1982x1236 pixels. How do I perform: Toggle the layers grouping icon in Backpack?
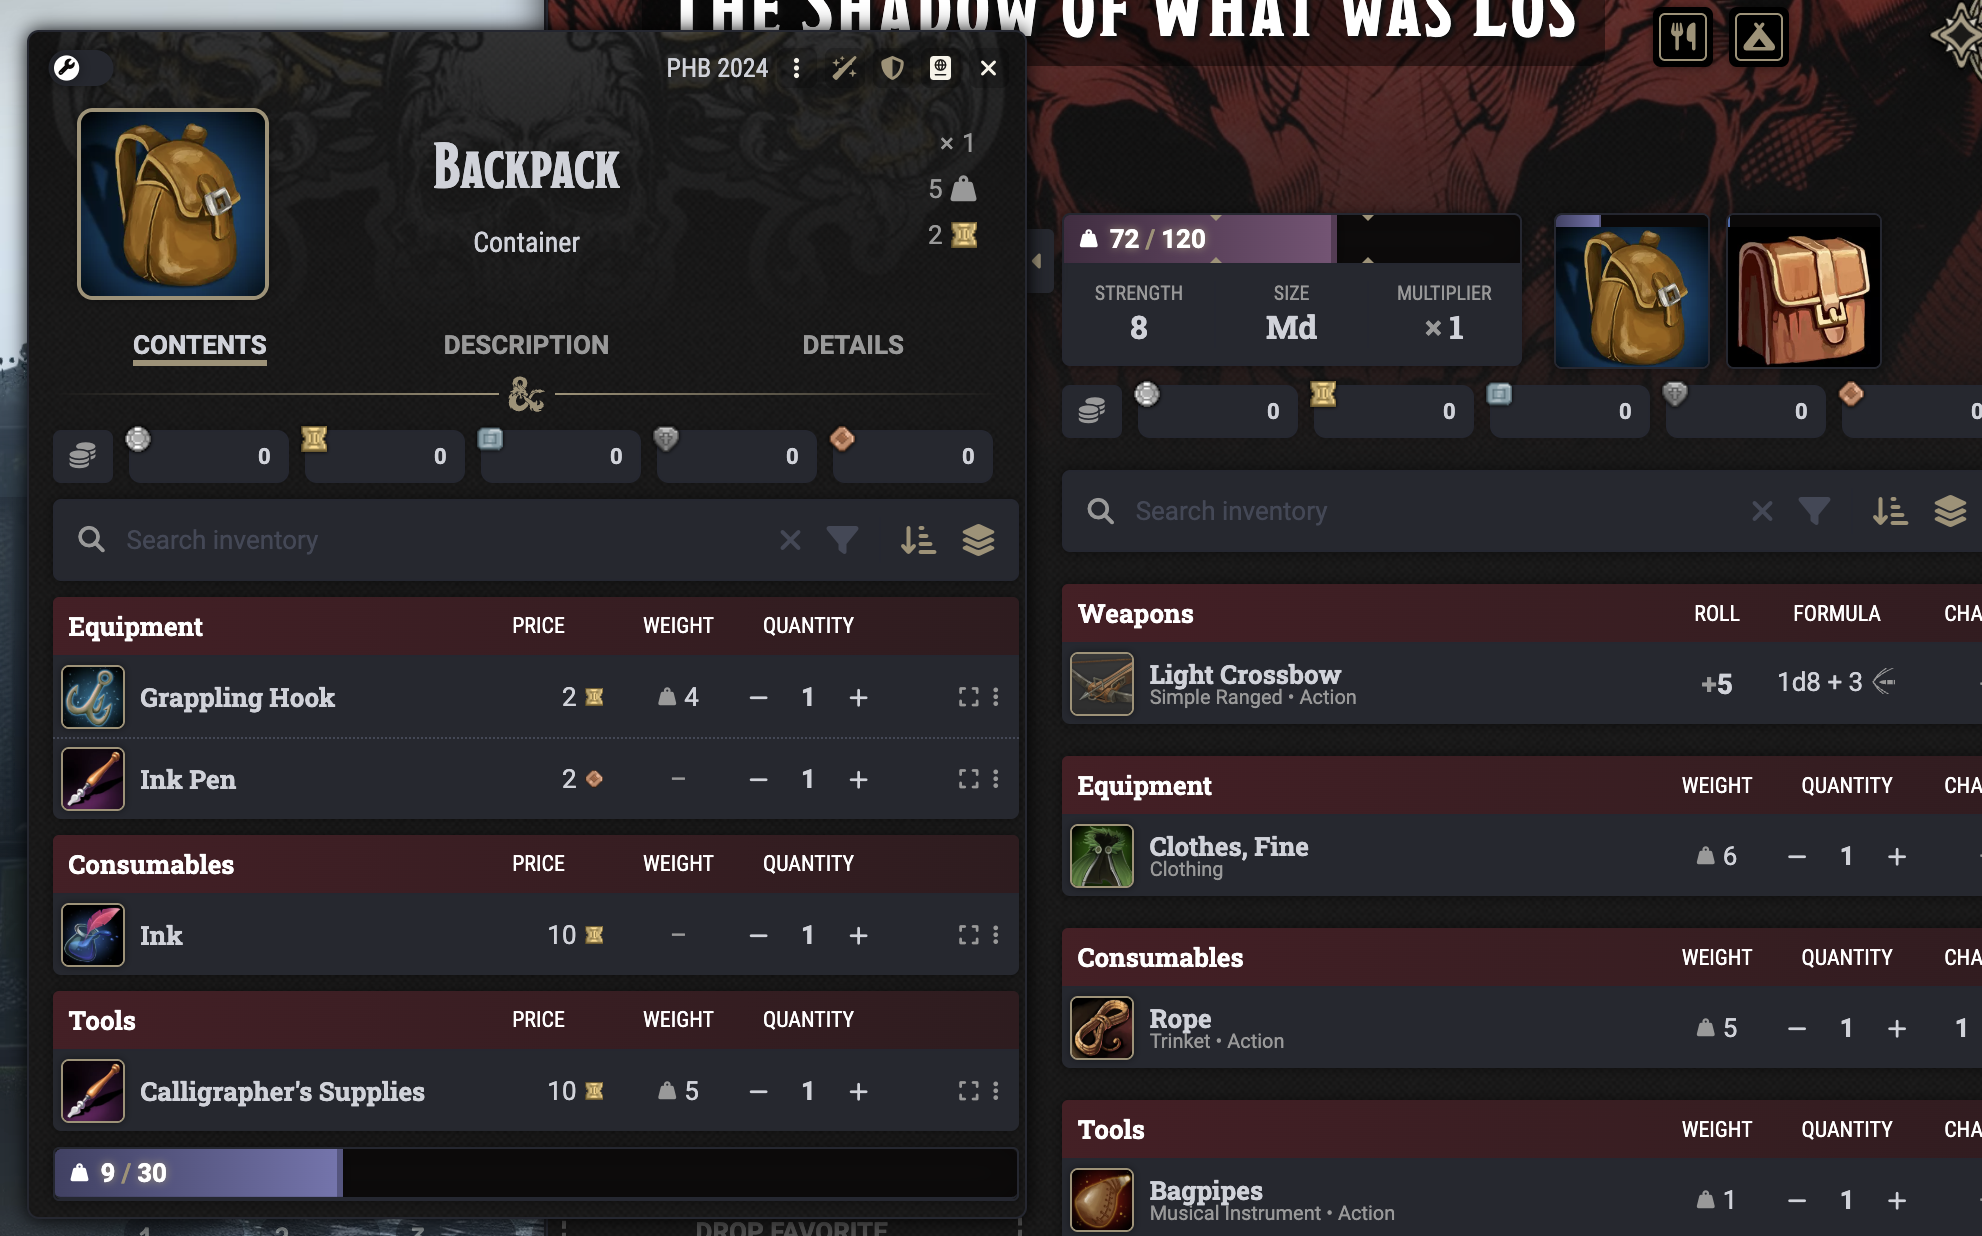pyautogui.click(x=978, y=540)
